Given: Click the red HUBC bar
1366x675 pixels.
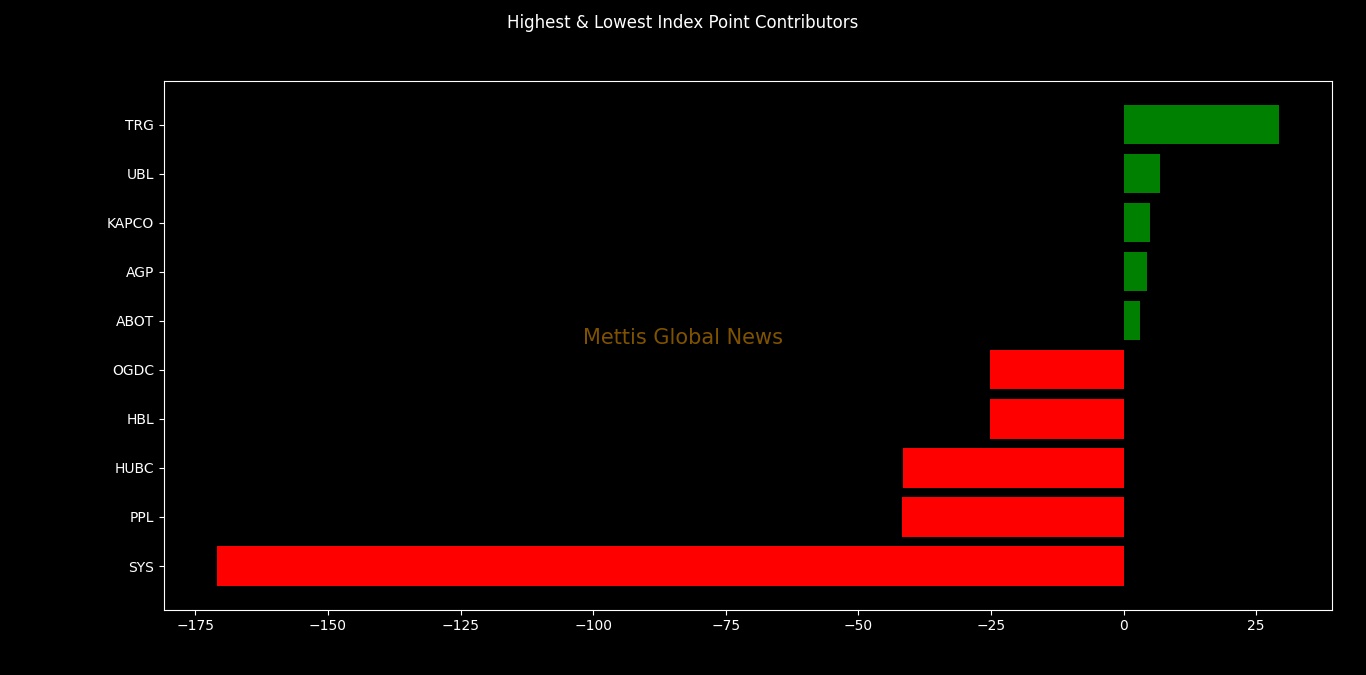Looking at the screenshot, I should point(1013,468).
